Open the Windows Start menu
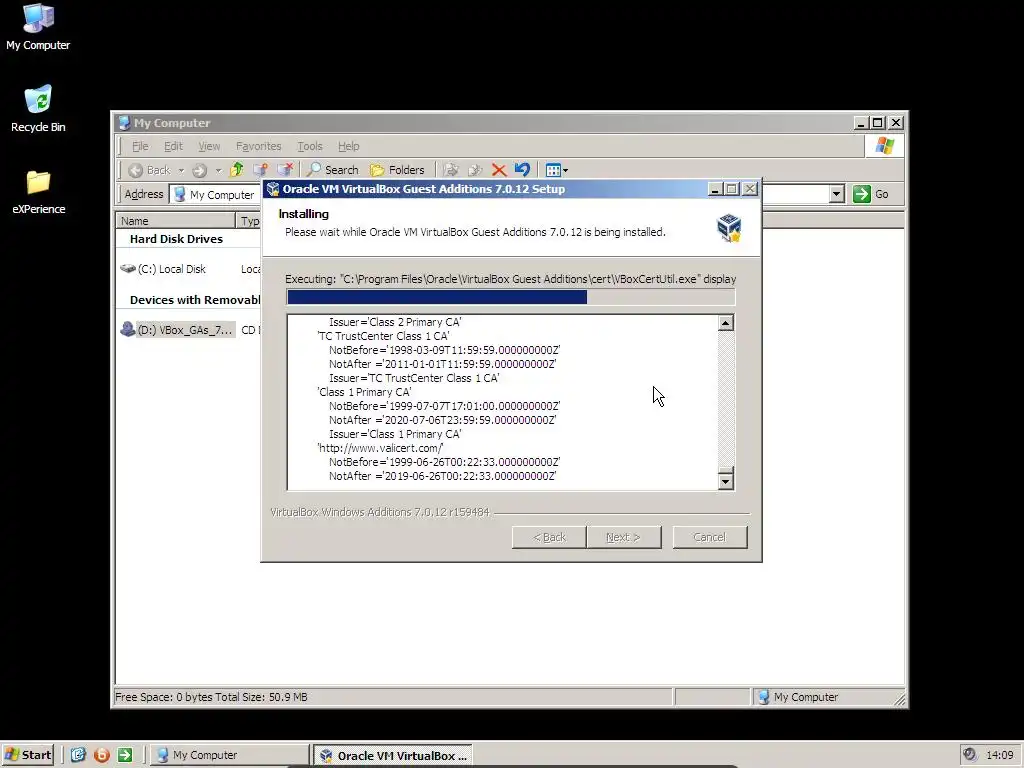 tap(28, 755)
